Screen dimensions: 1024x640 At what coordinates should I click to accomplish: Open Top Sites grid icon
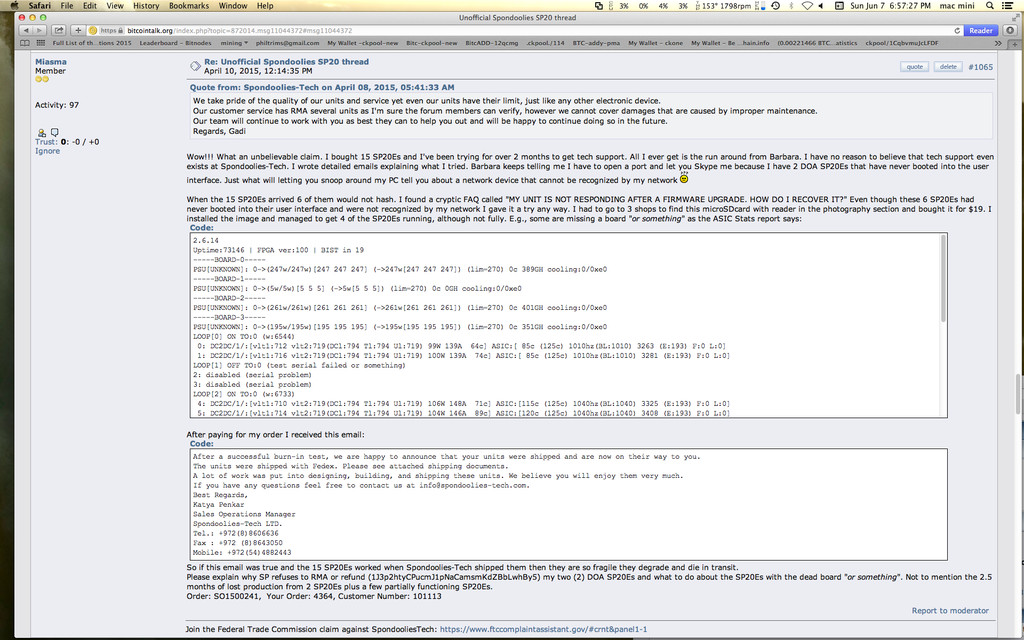pyautogui.click(x=40, y=43)
